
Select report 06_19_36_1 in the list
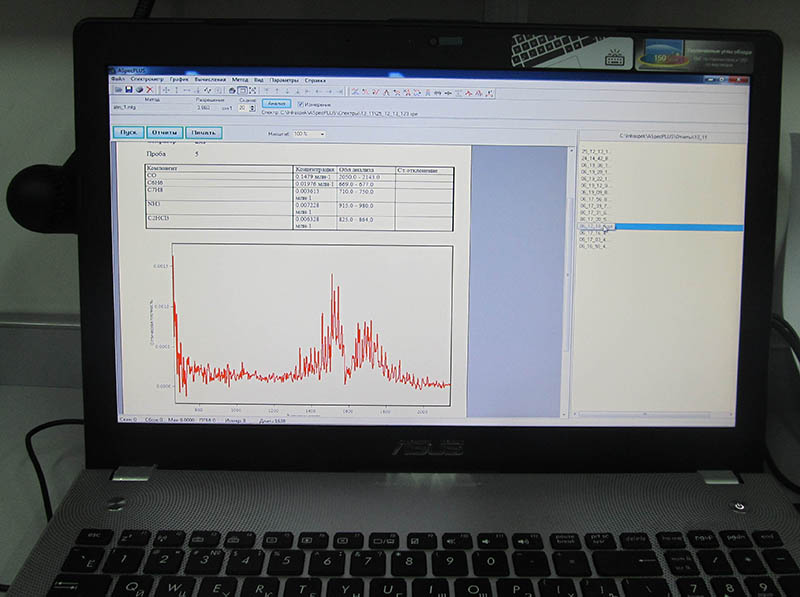594,165
